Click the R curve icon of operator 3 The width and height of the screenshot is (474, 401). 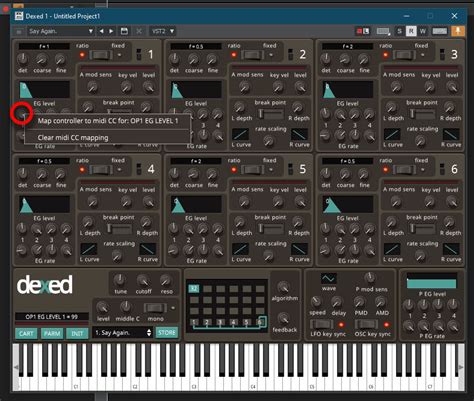[x=451, y=135]
